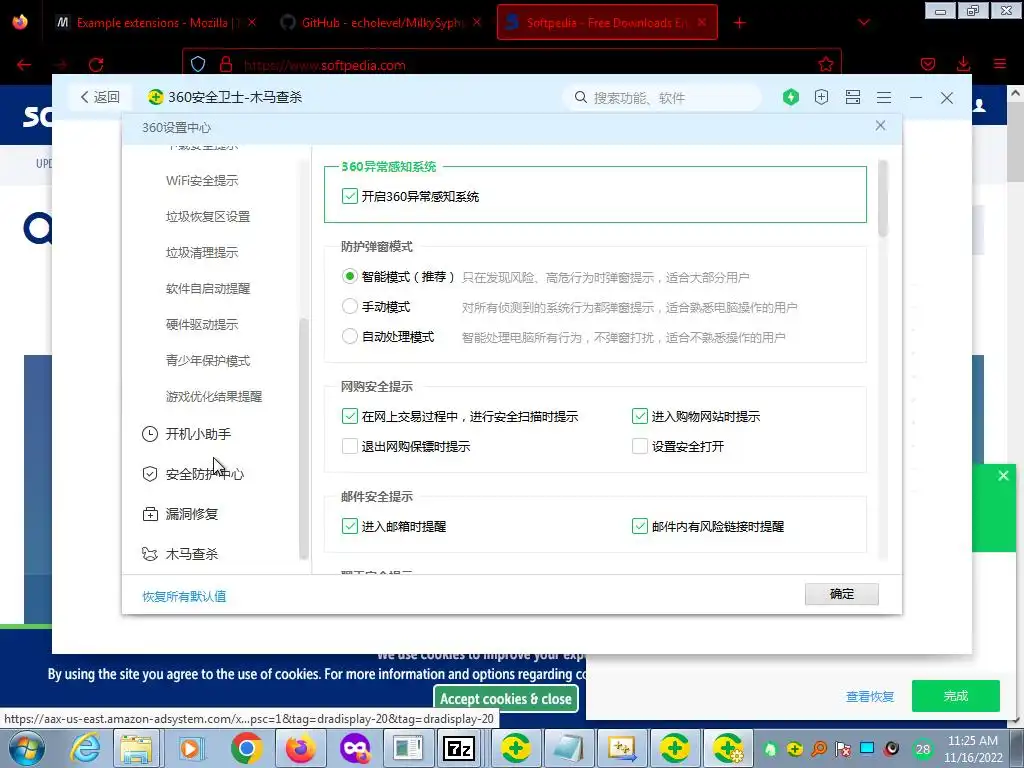This screenshot has height=768, width=1024.
Task: Click the green 完成 button
Action: coord(955,696)
